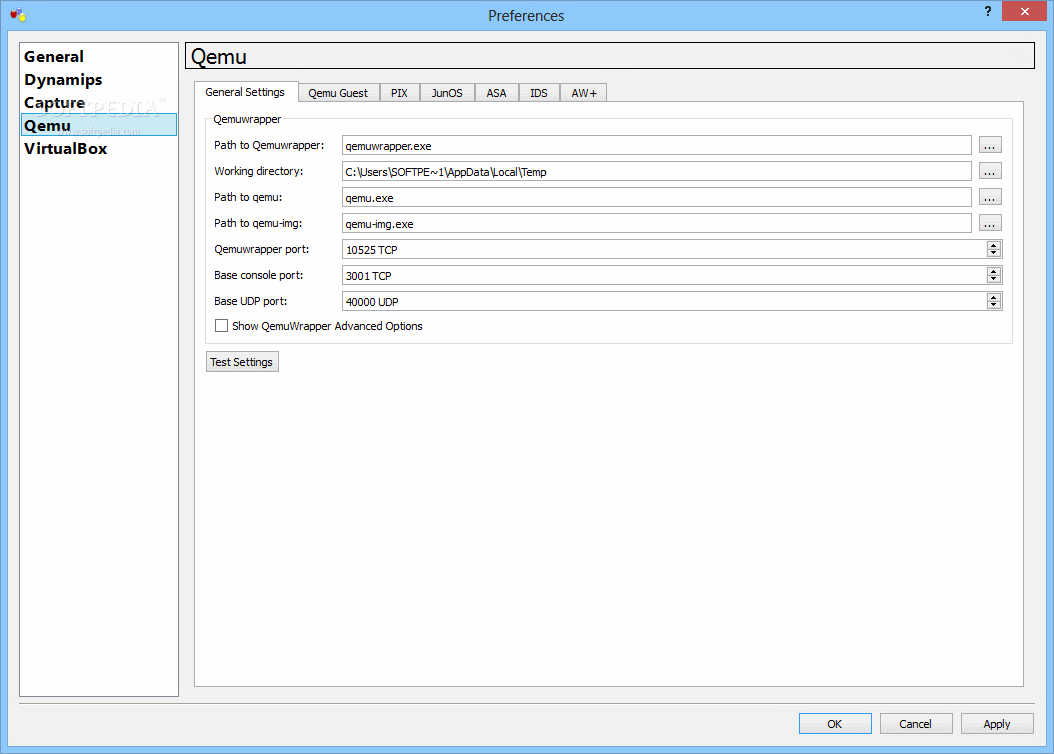The height and width of the screenshot is (754, 1054).
Task: Close the Preferences window
Action: tap(1024, 11)
